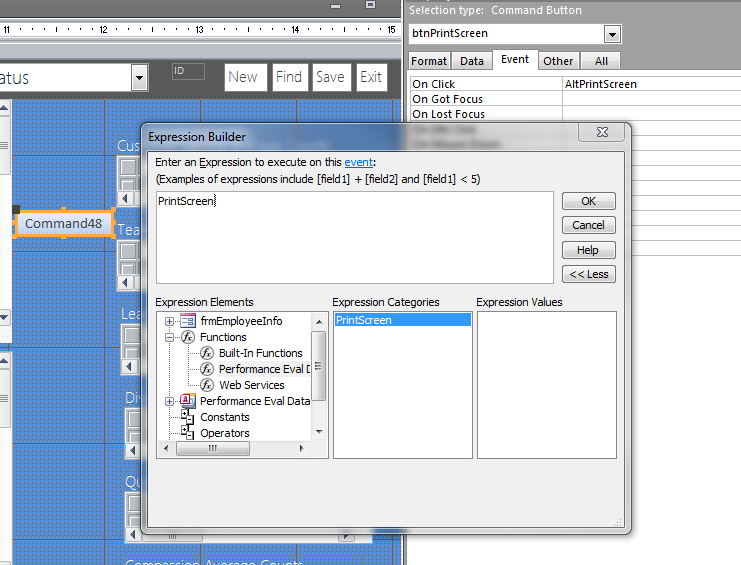Collapse the Functions tree node
Image resolution: width=741 pixels, height=565 pixels.
click(169, 337)
